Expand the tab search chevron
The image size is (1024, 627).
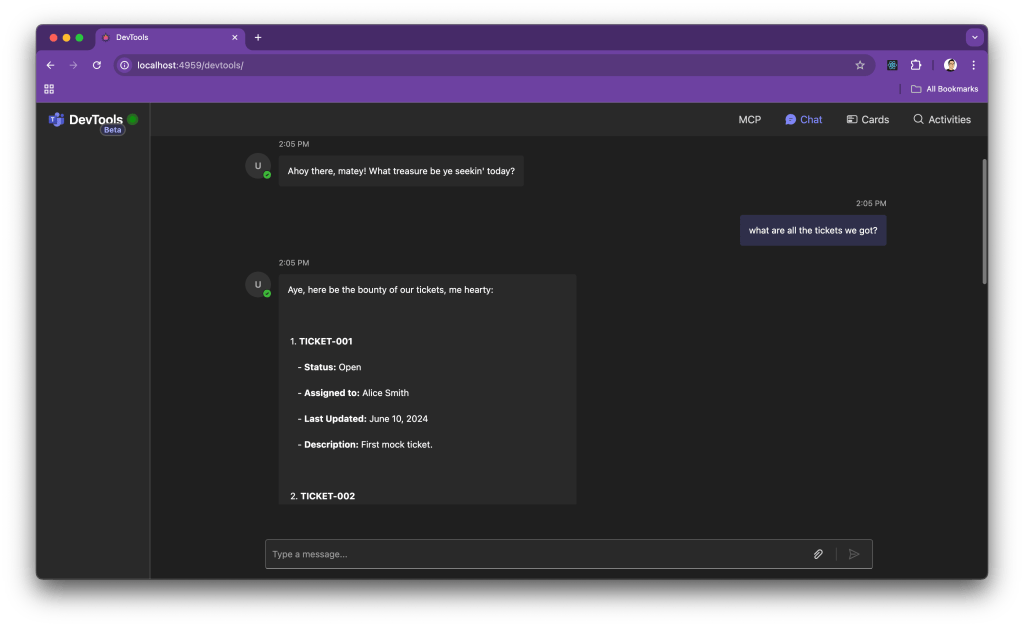point(974,37)
